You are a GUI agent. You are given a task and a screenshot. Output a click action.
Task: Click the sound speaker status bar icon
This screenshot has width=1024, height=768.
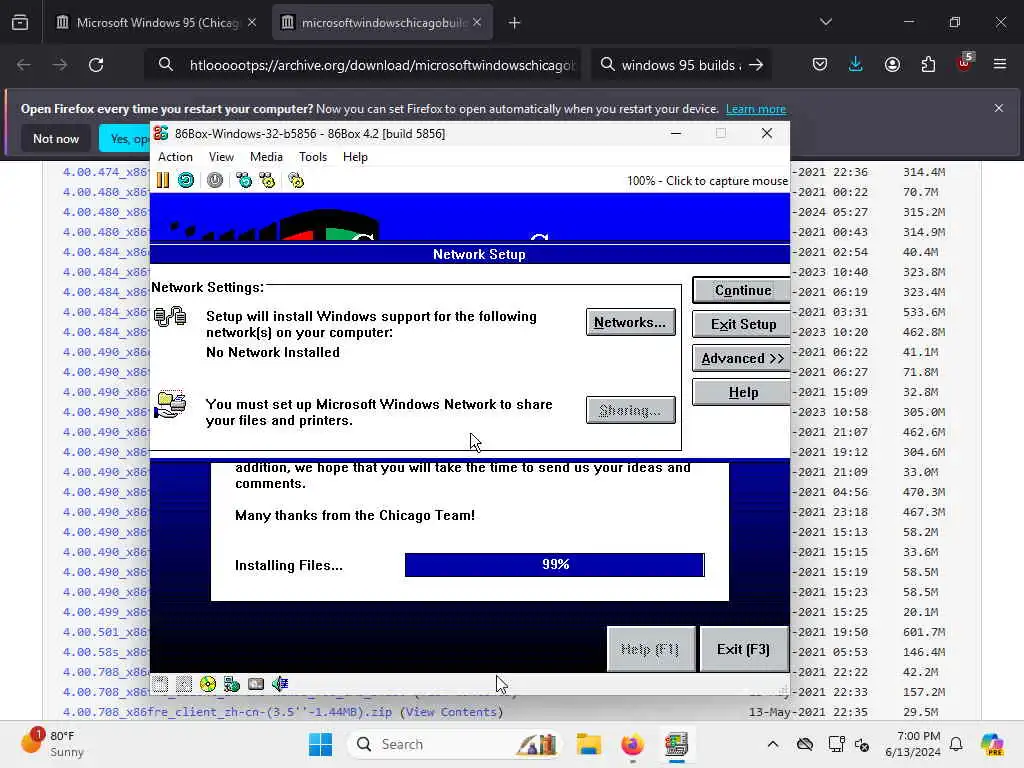[280, 684]
